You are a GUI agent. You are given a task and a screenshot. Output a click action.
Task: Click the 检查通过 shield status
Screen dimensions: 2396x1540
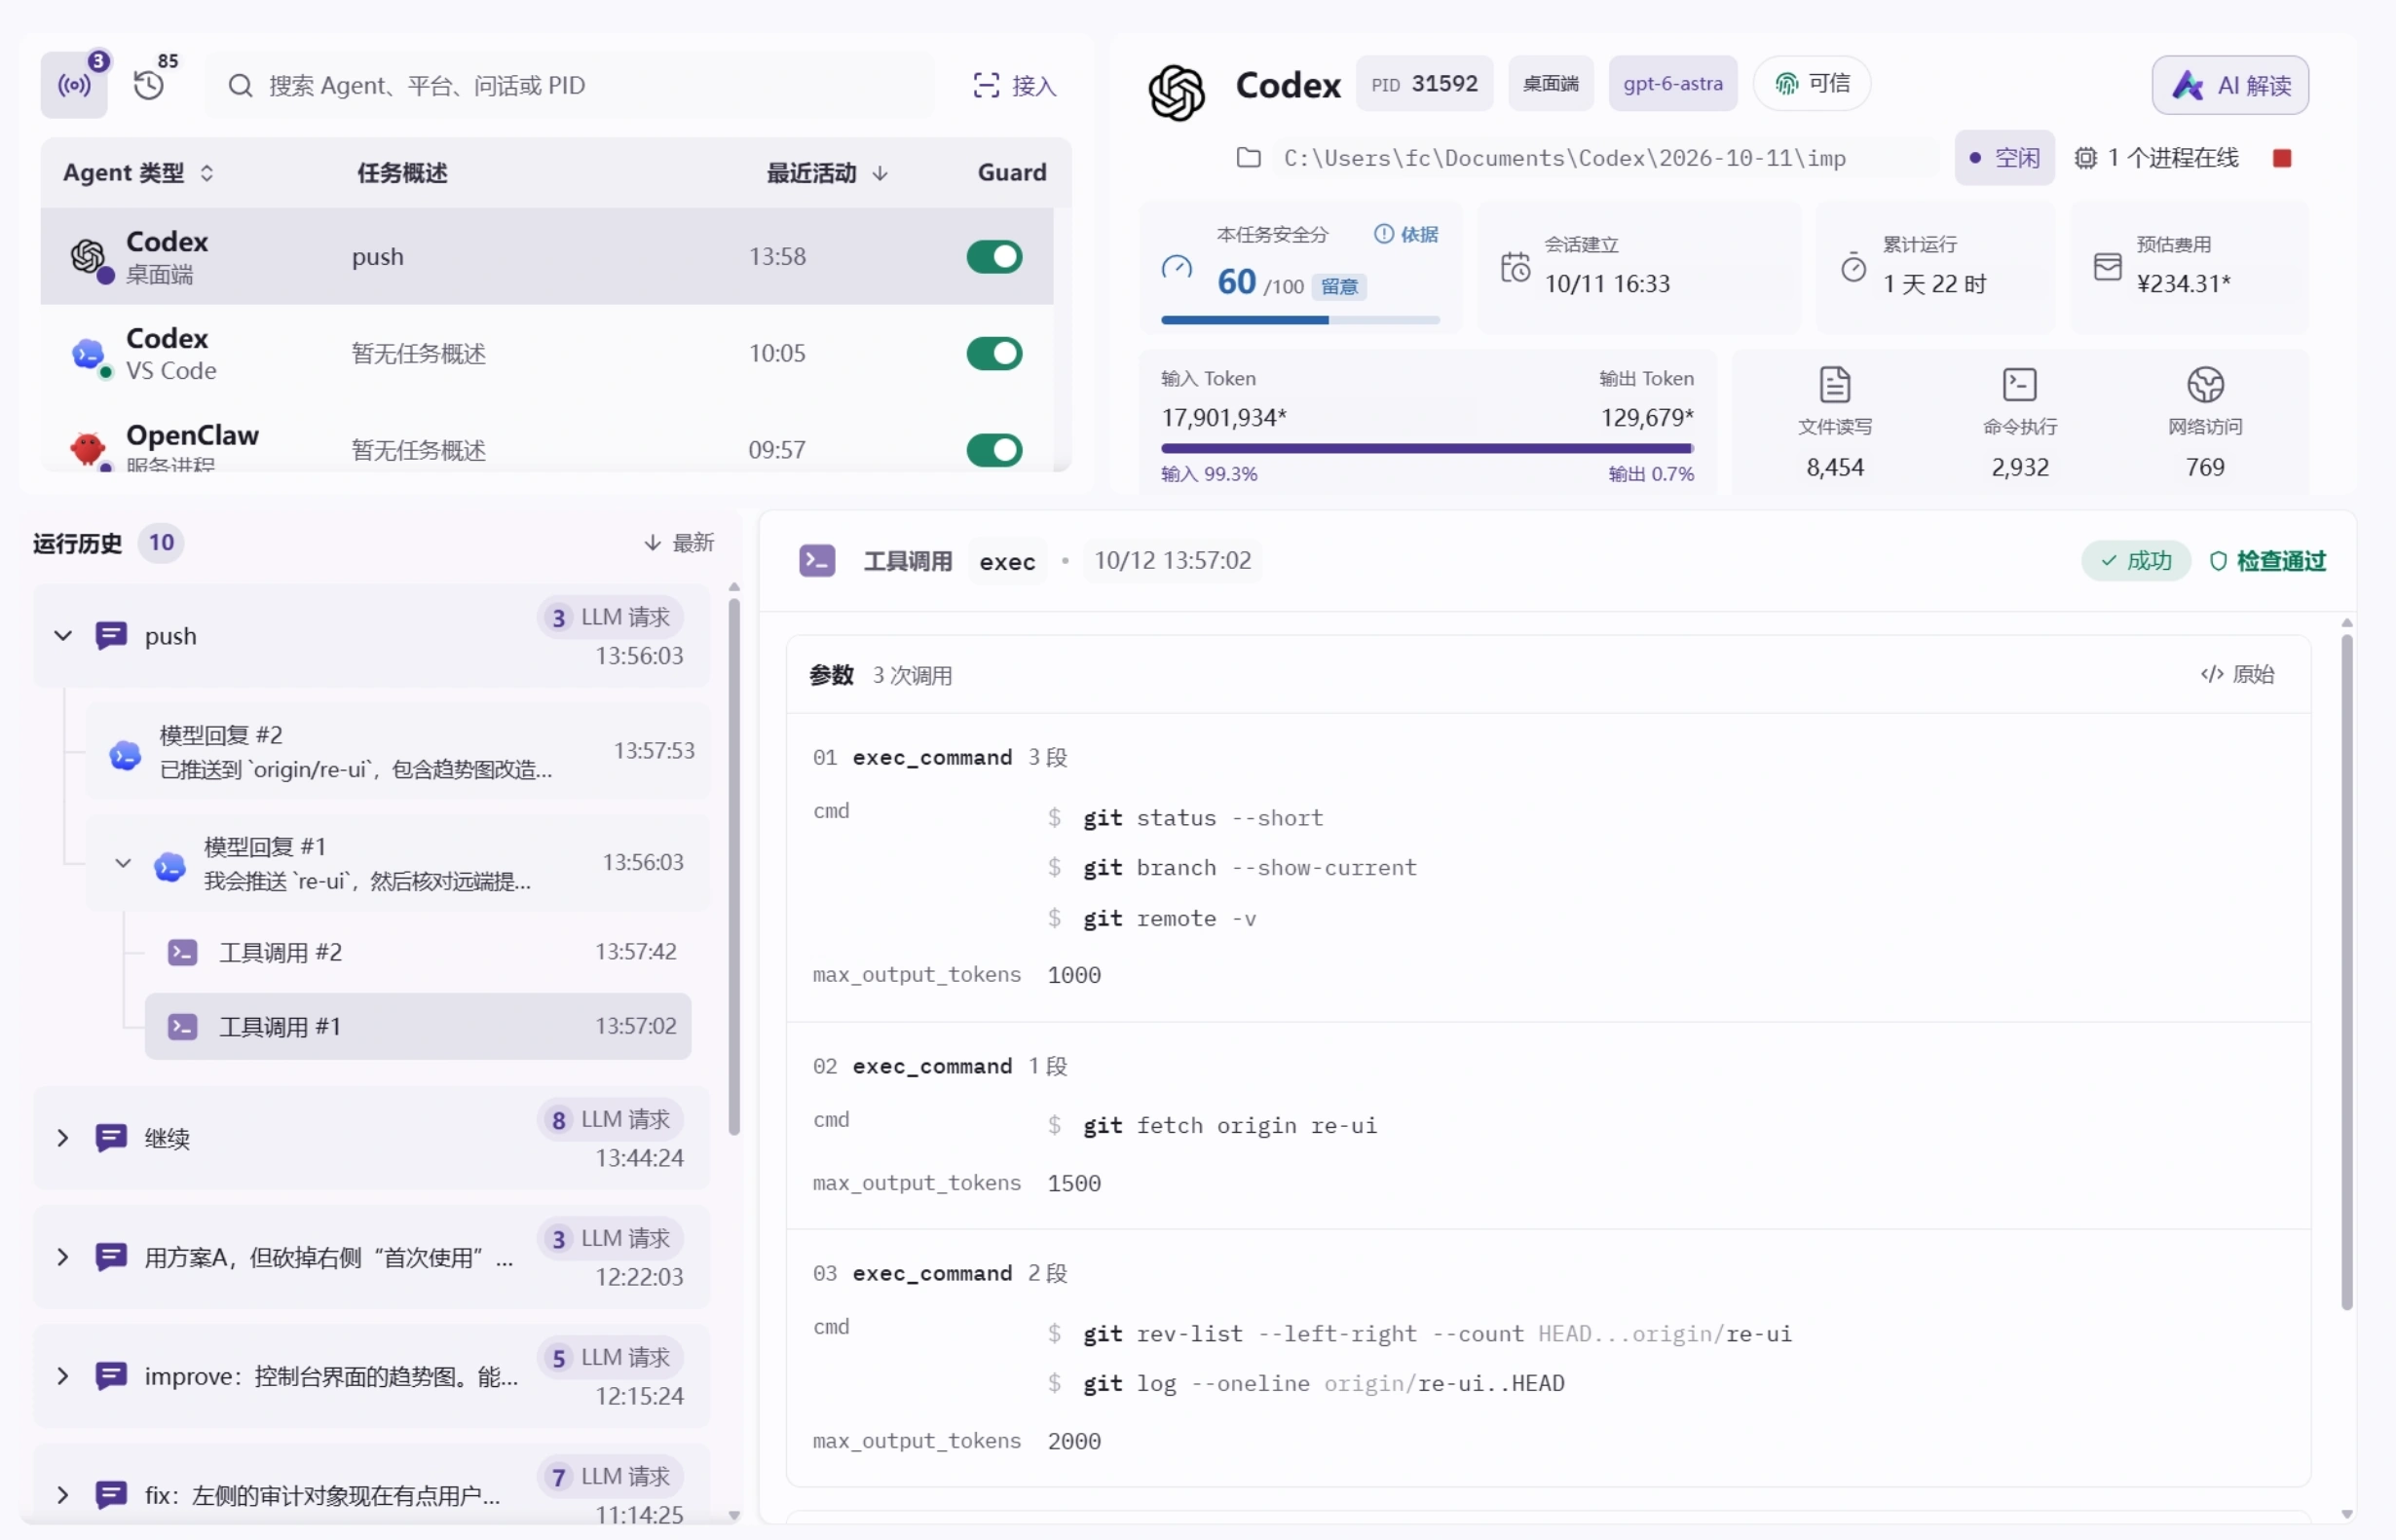click(x=2266, y=560)
